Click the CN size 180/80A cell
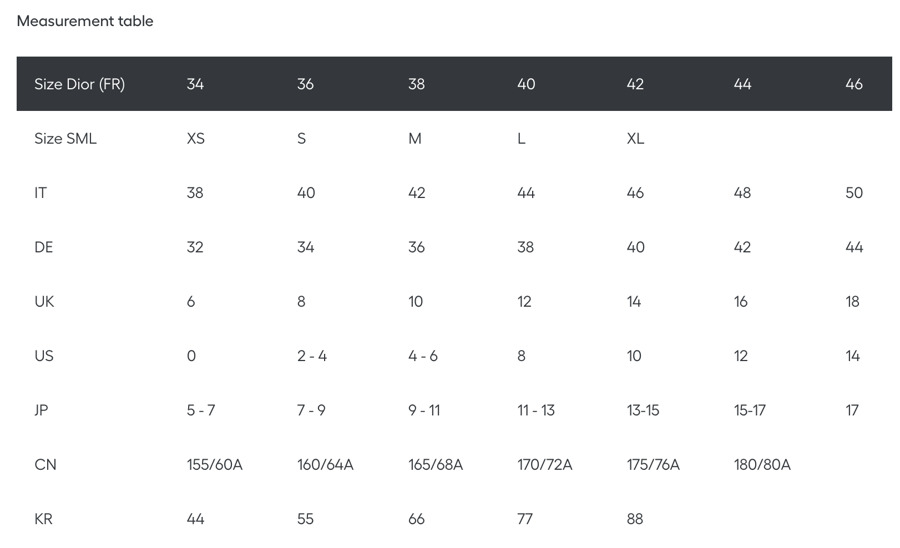 coord(762,465)
